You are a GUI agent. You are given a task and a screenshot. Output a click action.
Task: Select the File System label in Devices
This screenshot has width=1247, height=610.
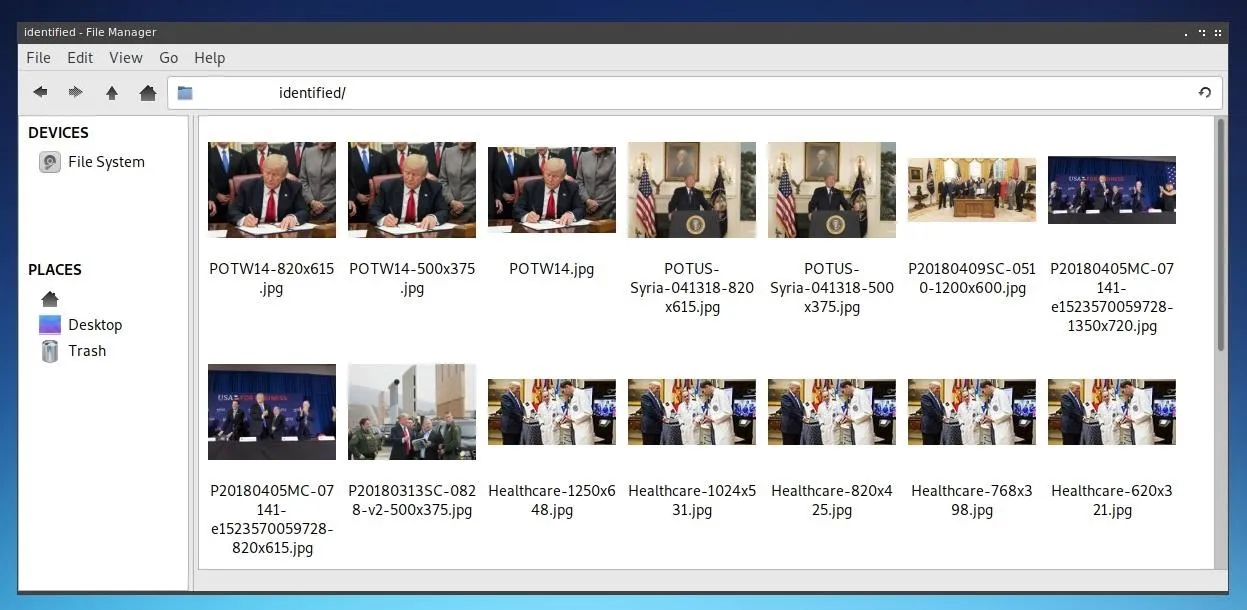click(106, 162)
